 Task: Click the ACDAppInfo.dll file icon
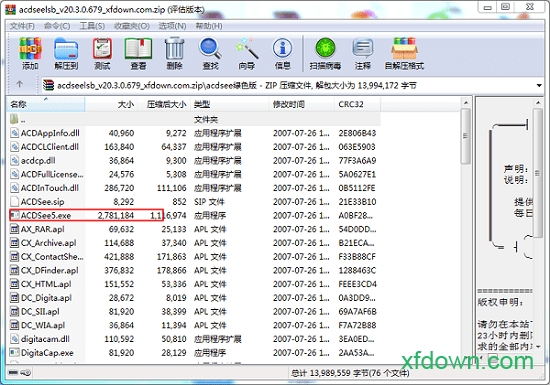(x=14, y=133)
